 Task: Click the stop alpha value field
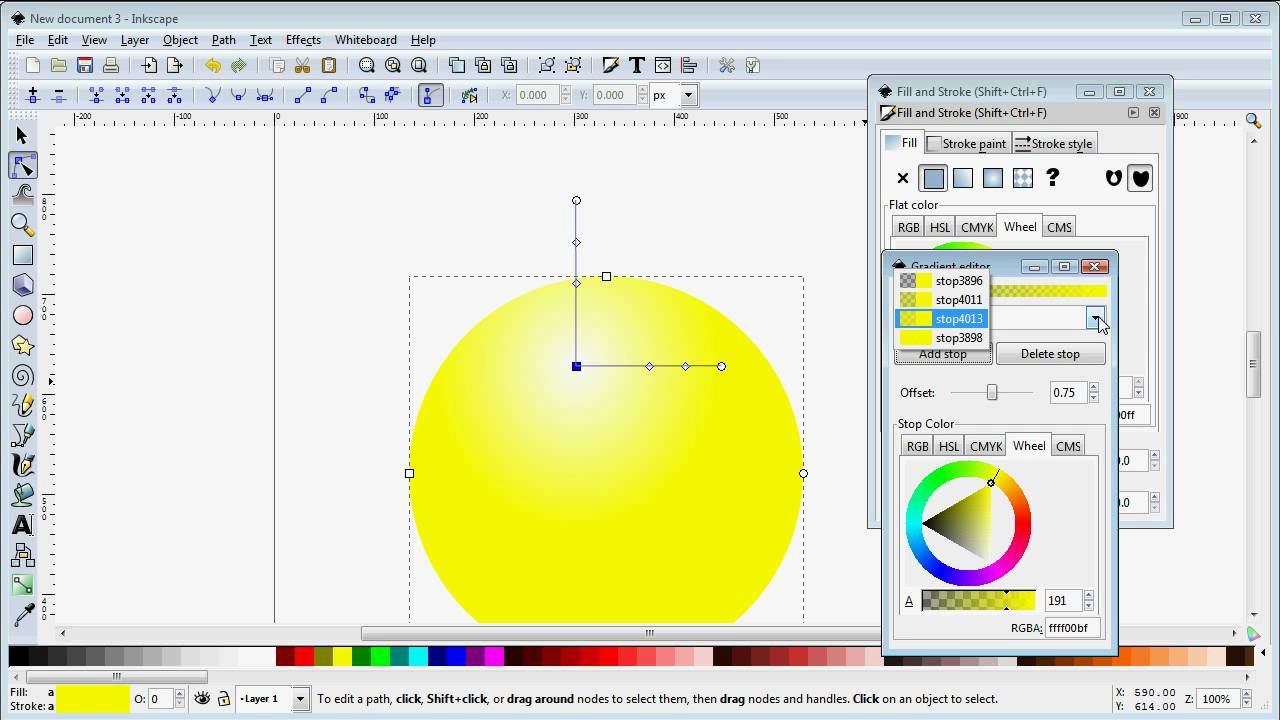coord(1062,600)
